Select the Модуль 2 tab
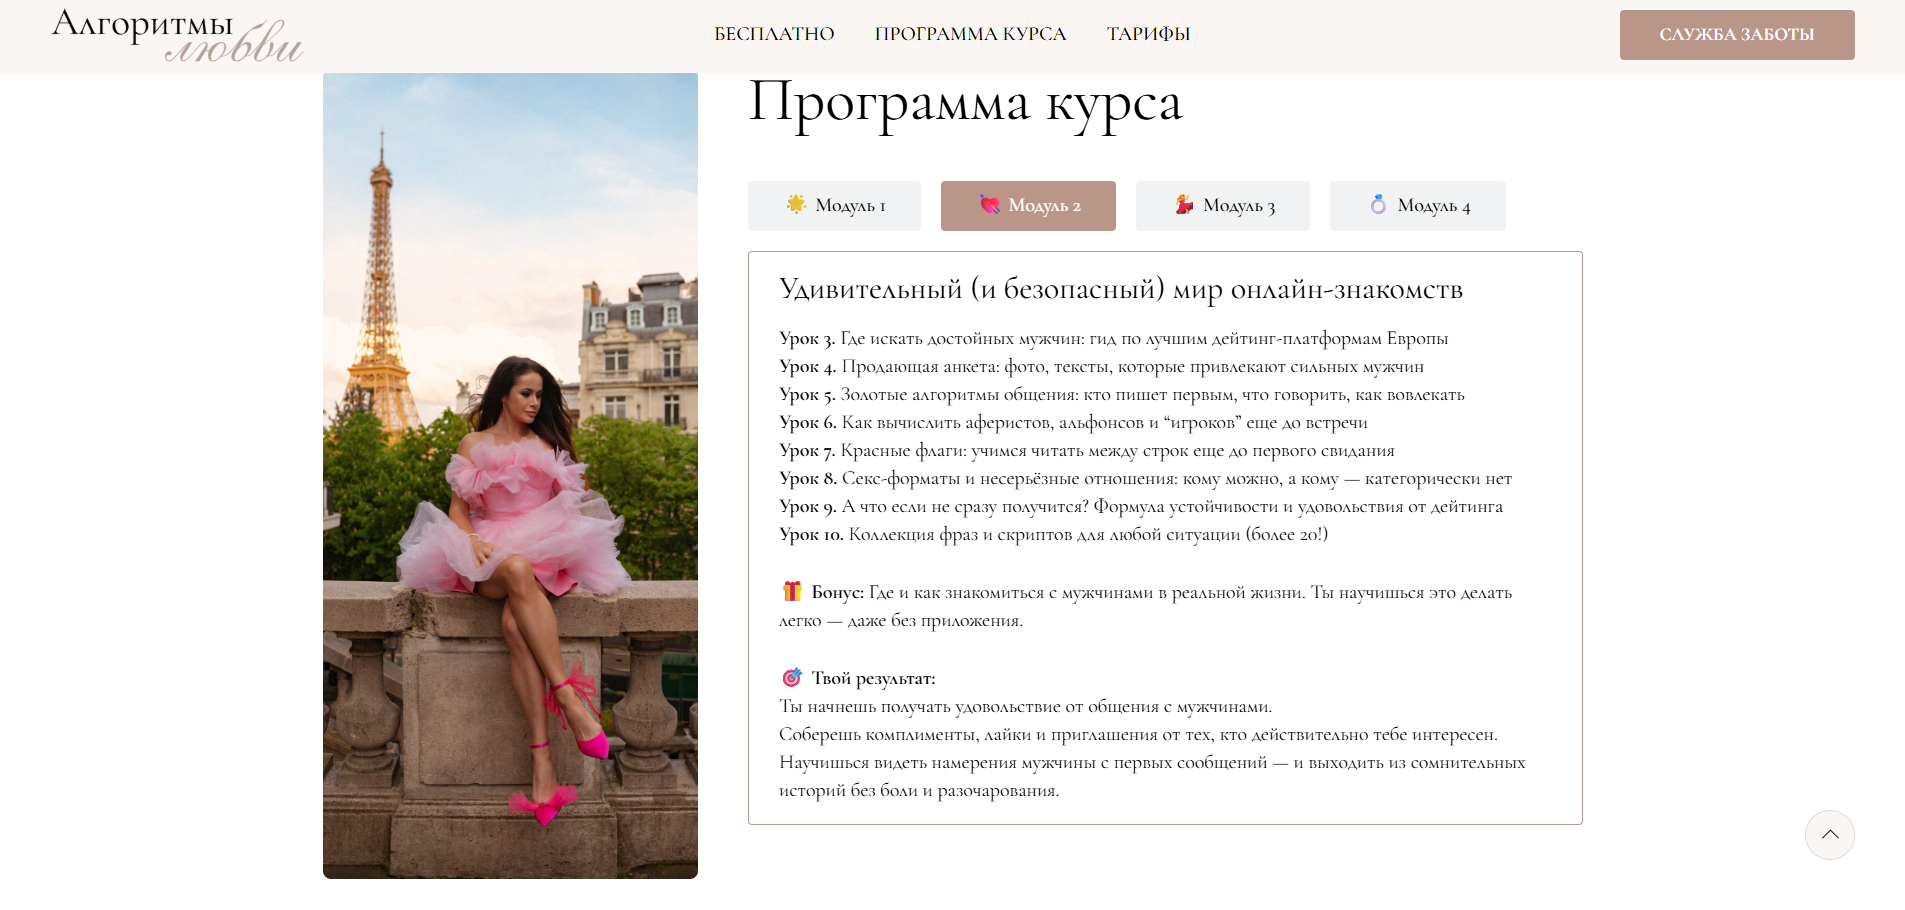The image size is (1905, 910). coord(1028,206)
